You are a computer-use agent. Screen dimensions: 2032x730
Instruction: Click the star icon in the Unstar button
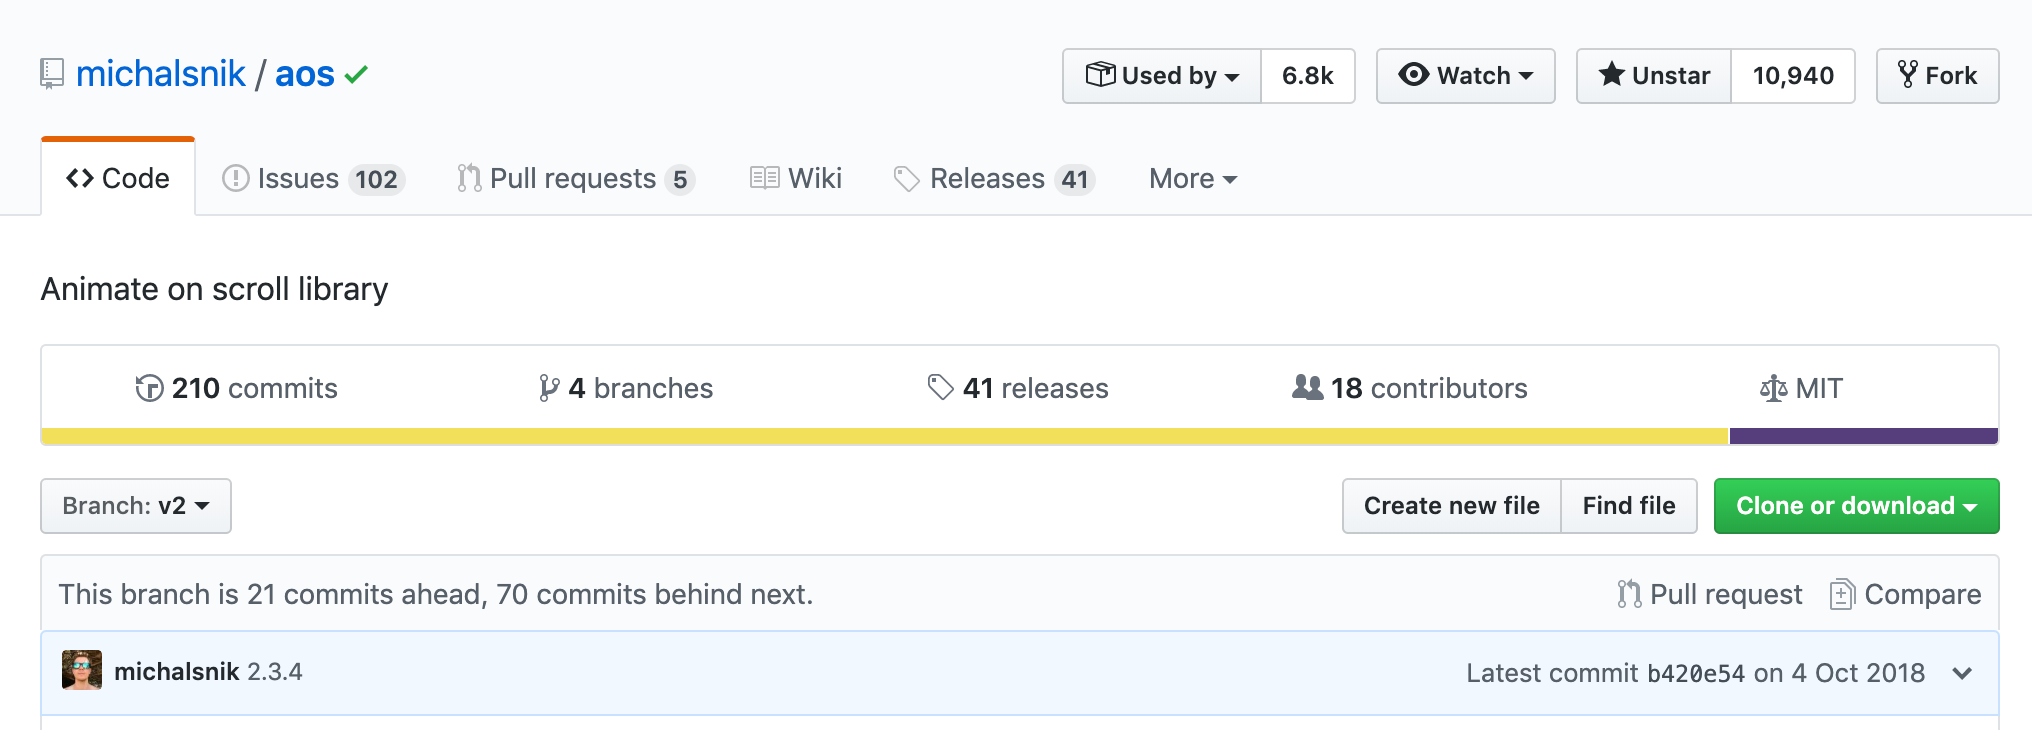(x=1611, y=74)
